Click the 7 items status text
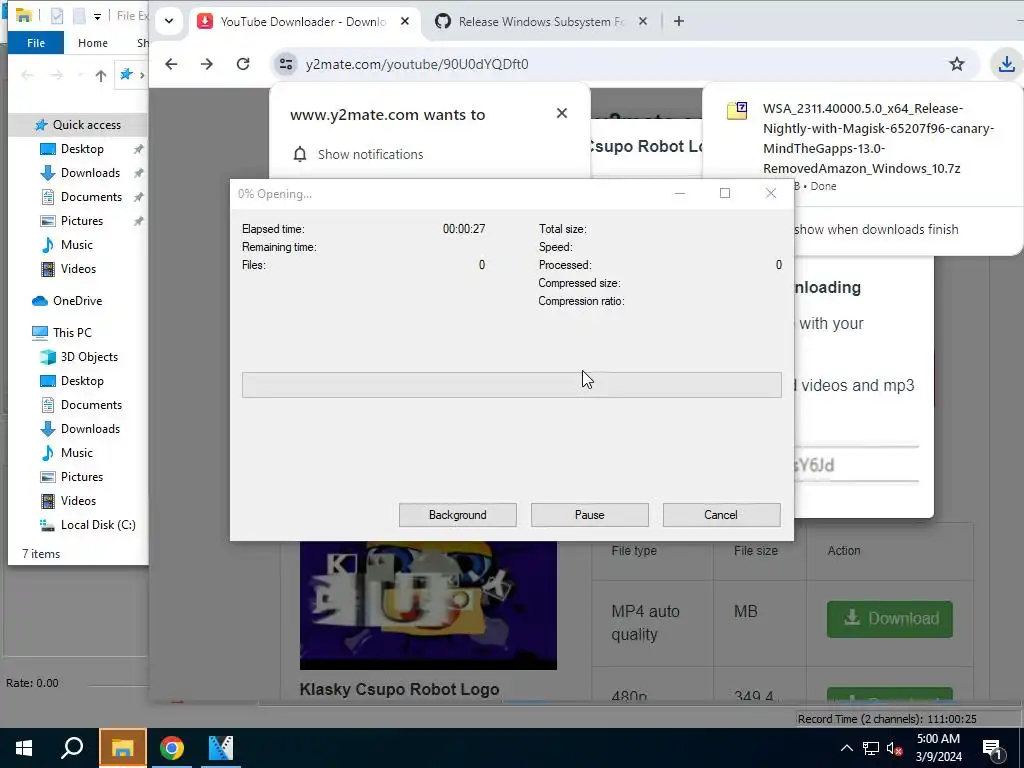Viewport: 1024px width, 768px height. 41,554
